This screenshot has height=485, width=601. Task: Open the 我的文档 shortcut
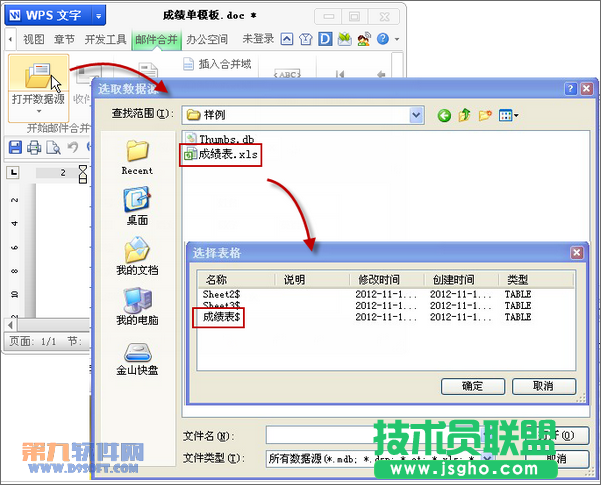click(137, 256)
